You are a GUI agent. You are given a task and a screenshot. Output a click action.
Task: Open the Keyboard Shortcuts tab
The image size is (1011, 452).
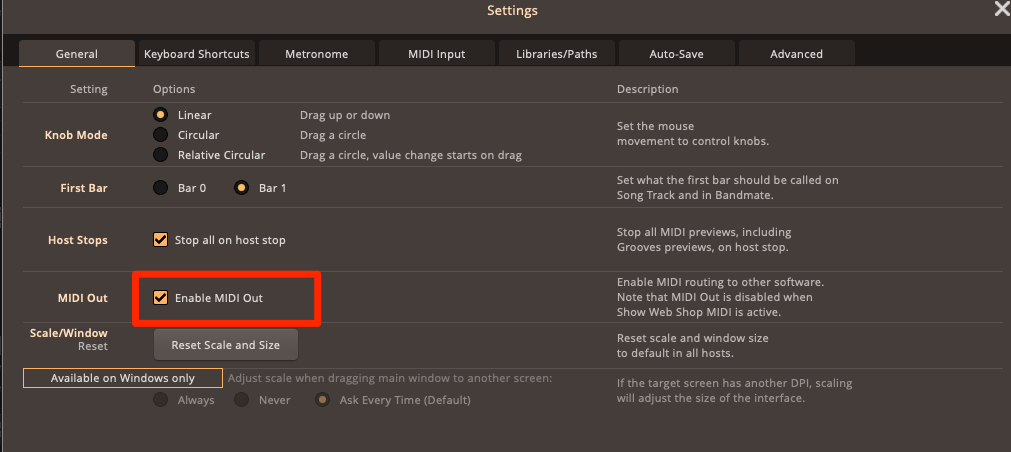(x=196, y=54)
